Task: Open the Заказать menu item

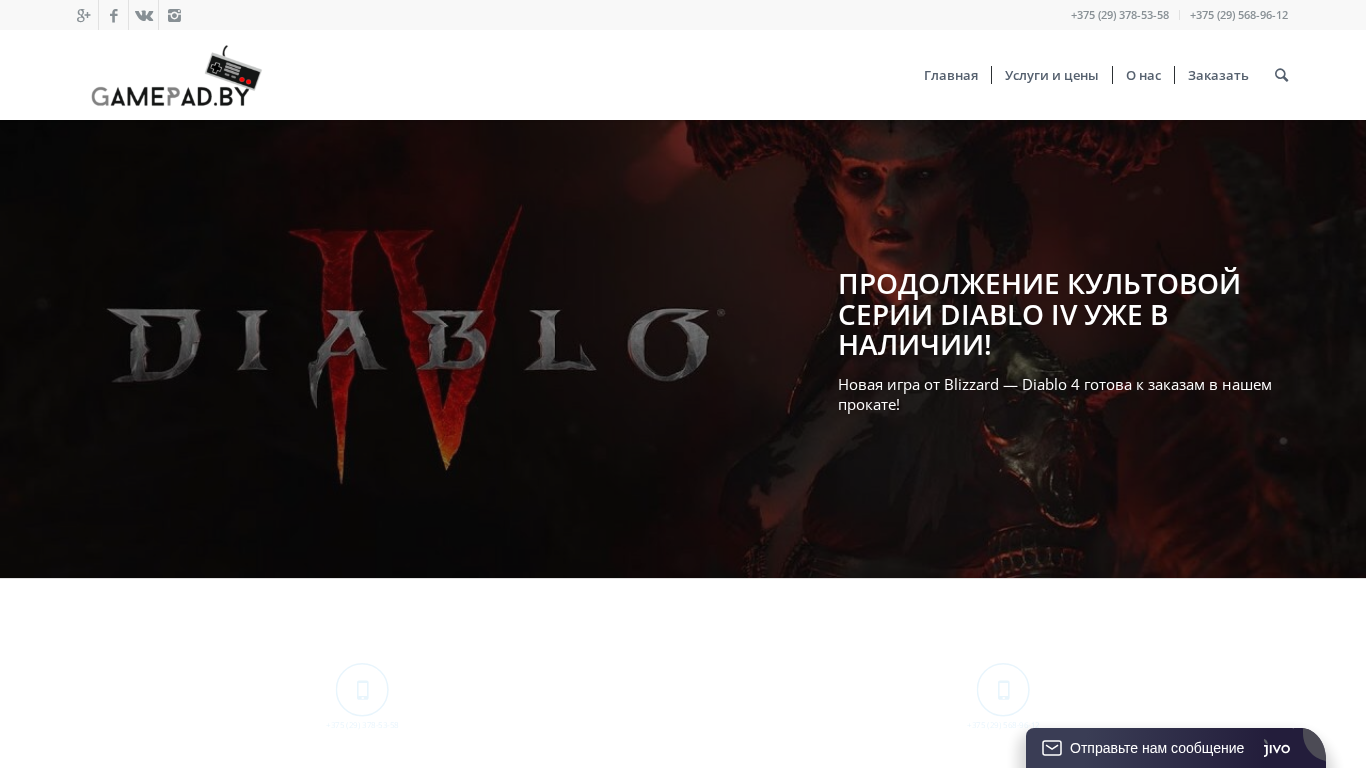Action: 1218,75
